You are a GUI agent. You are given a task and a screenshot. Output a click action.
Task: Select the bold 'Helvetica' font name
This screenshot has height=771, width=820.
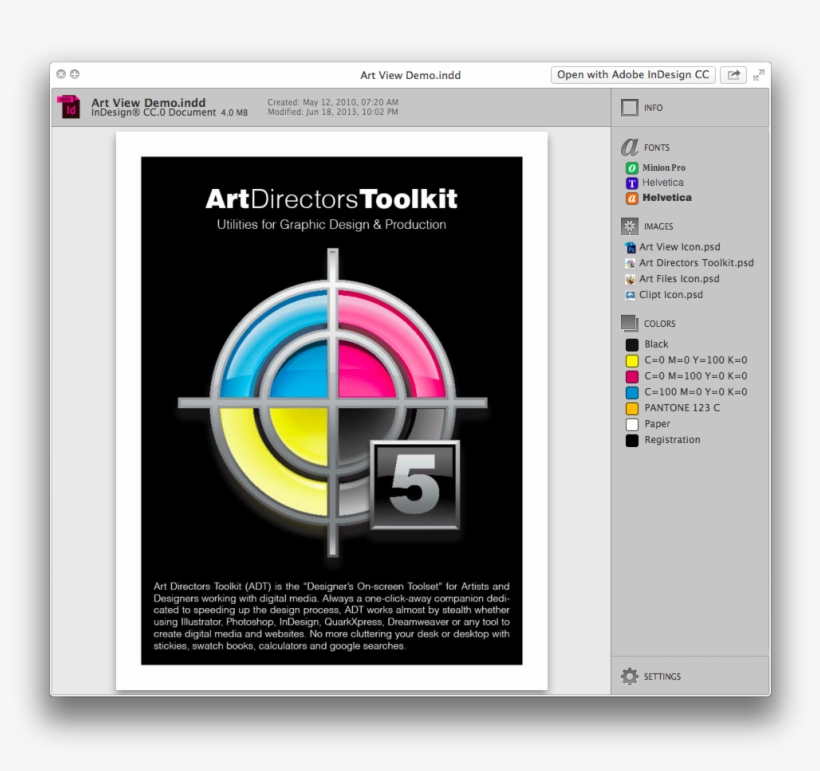(667, 198)
